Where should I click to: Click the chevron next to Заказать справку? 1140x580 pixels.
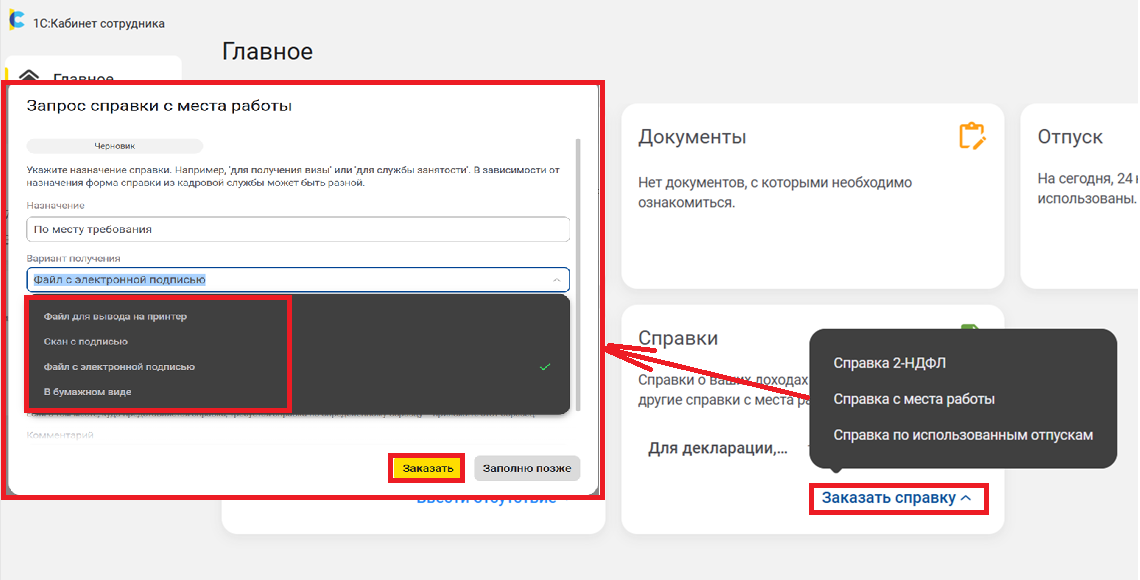(x=966, y=498)
